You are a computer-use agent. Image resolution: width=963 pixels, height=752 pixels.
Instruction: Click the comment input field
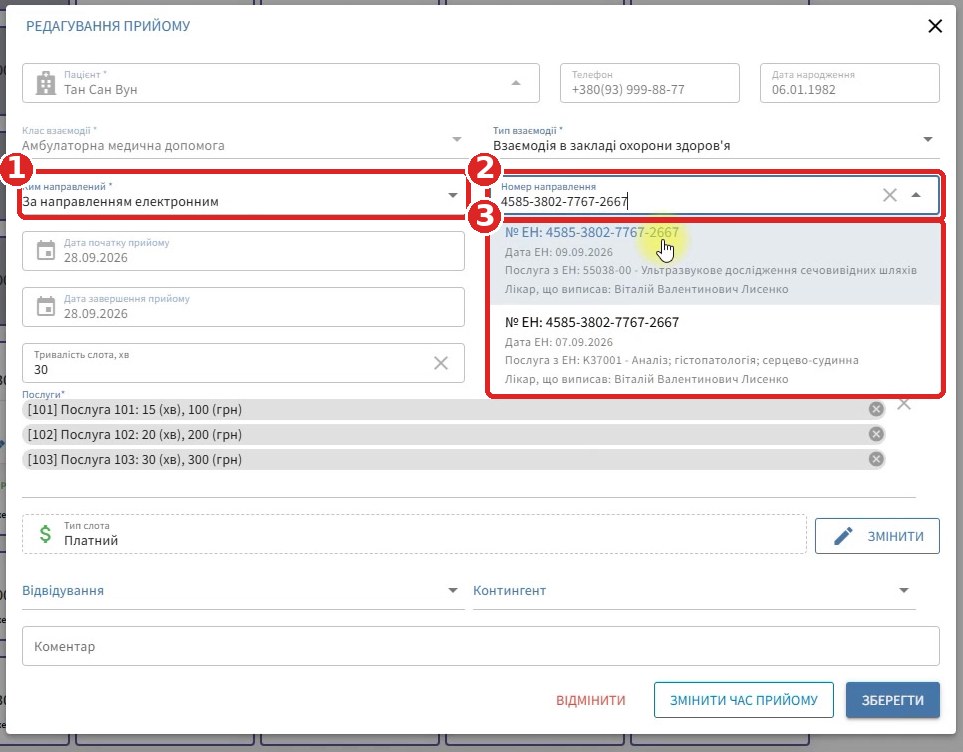[481, 646]
